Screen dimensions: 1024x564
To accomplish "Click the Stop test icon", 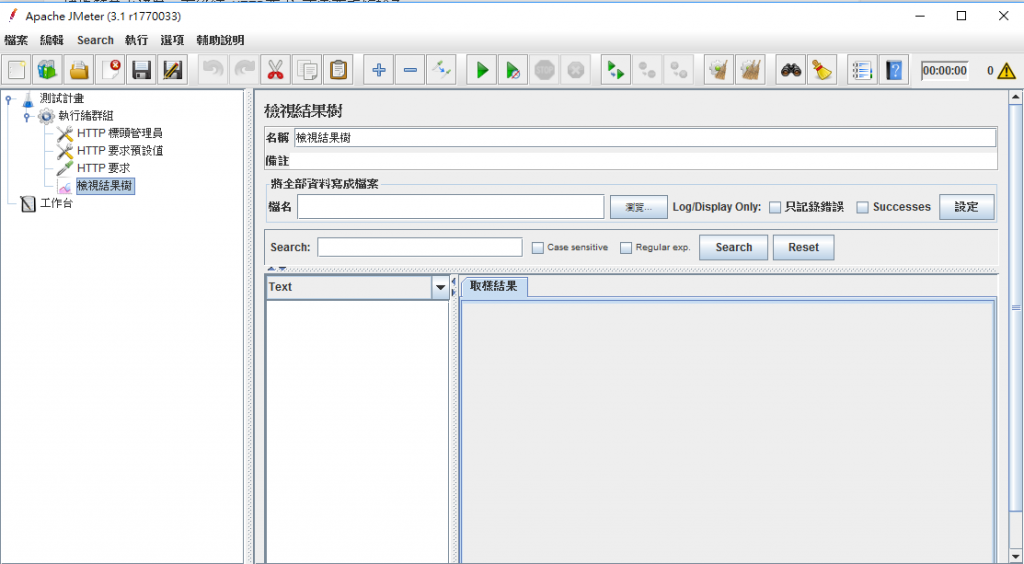I will (544, 70).
